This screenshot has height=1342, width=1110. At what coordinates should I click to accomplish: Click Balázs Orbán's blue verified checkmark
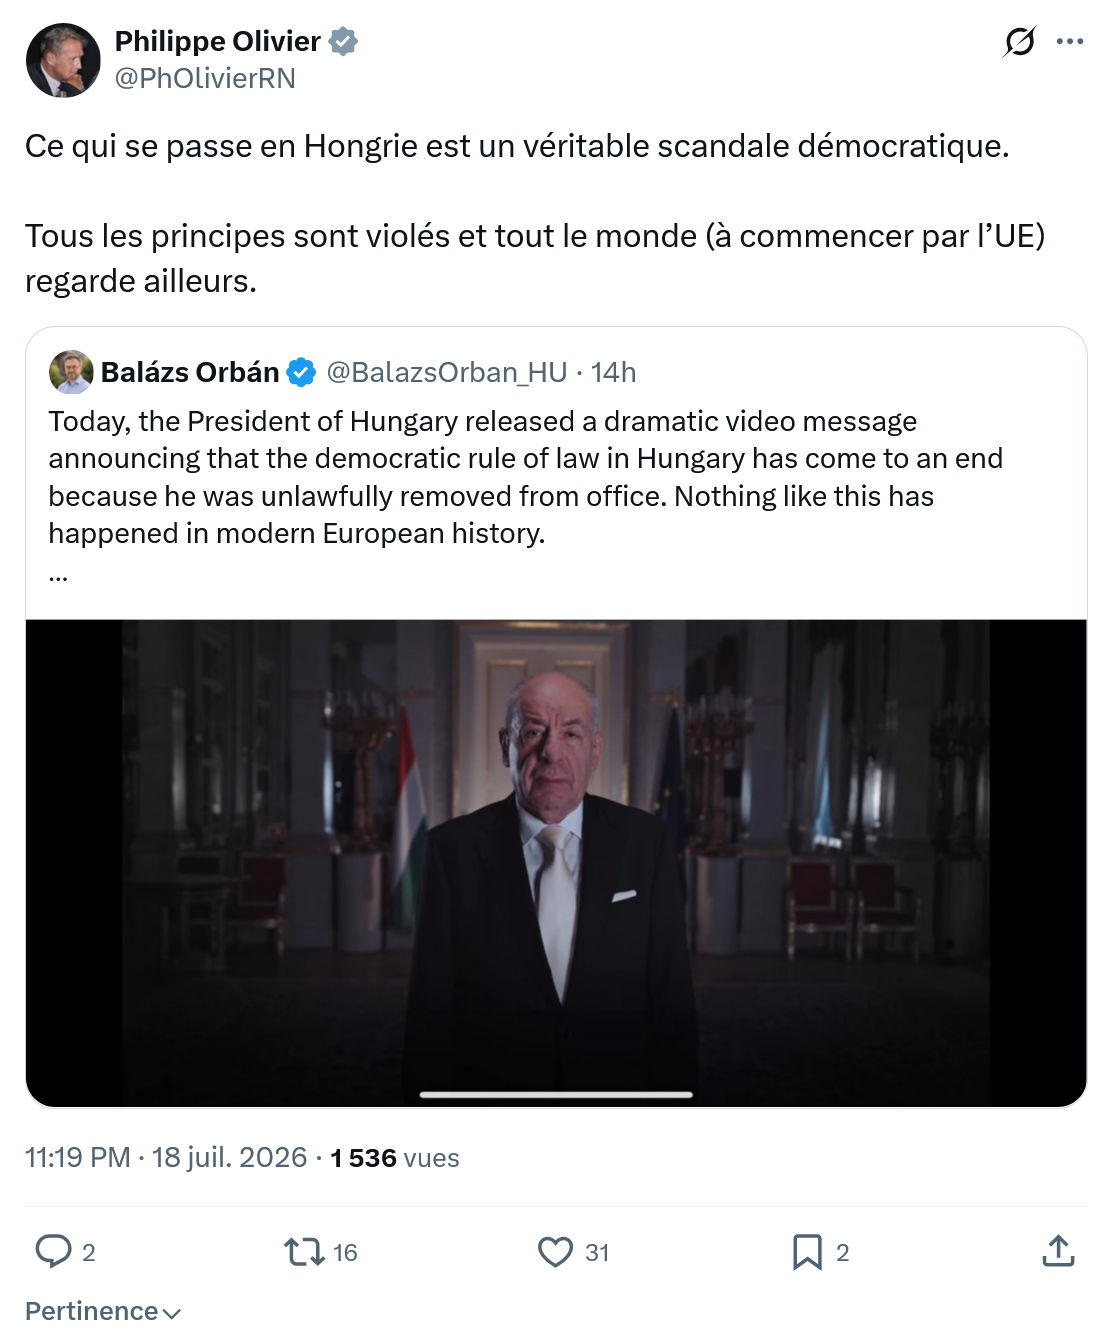(x=301, y=373)
